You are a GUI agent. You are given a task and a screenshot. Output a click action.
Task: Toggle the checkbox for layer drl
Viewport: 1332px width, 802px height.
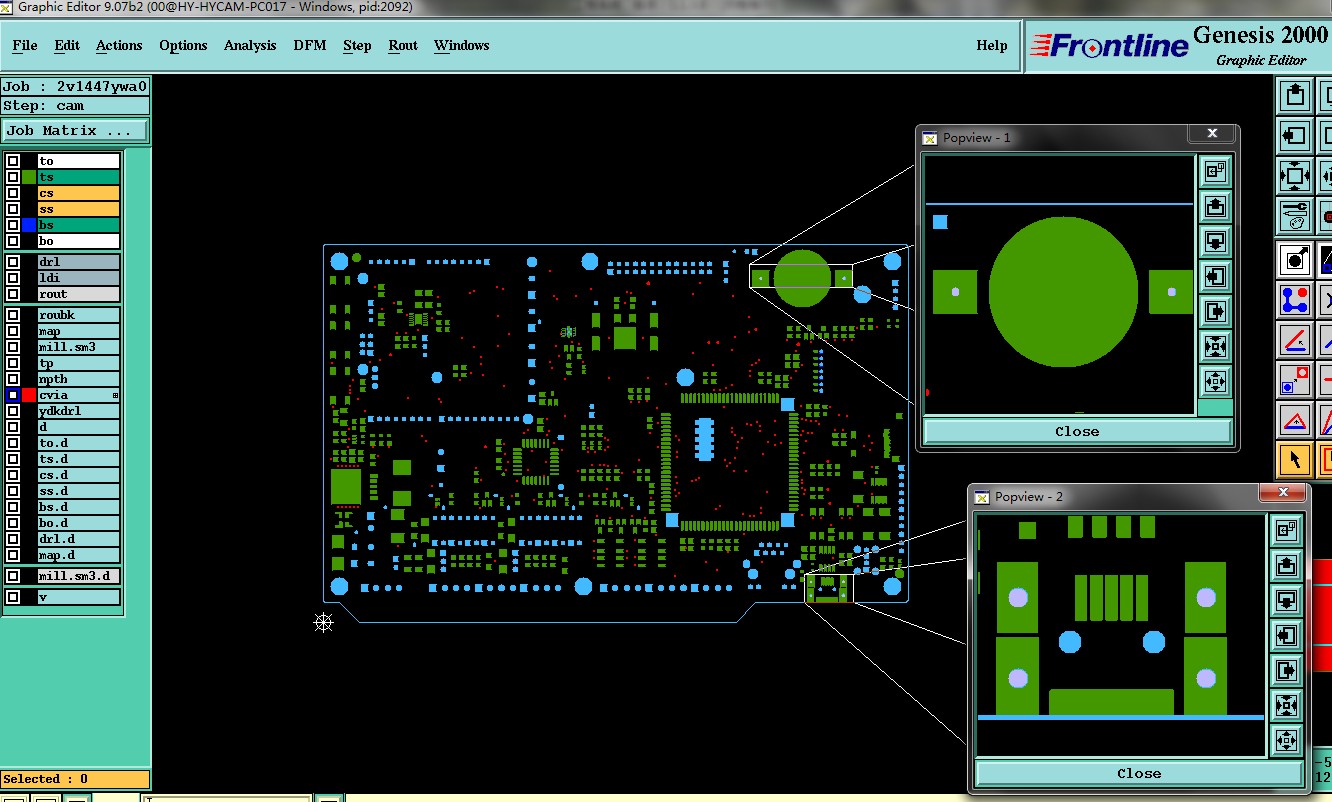click(13, 262)
